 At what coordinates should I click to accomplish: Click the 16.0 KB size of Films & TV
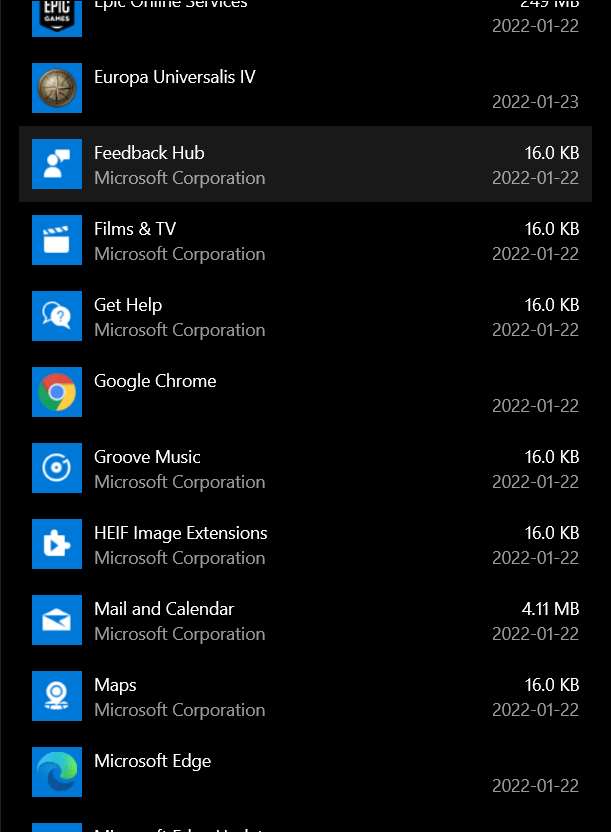pyautogui.click(x=552, y=229)
